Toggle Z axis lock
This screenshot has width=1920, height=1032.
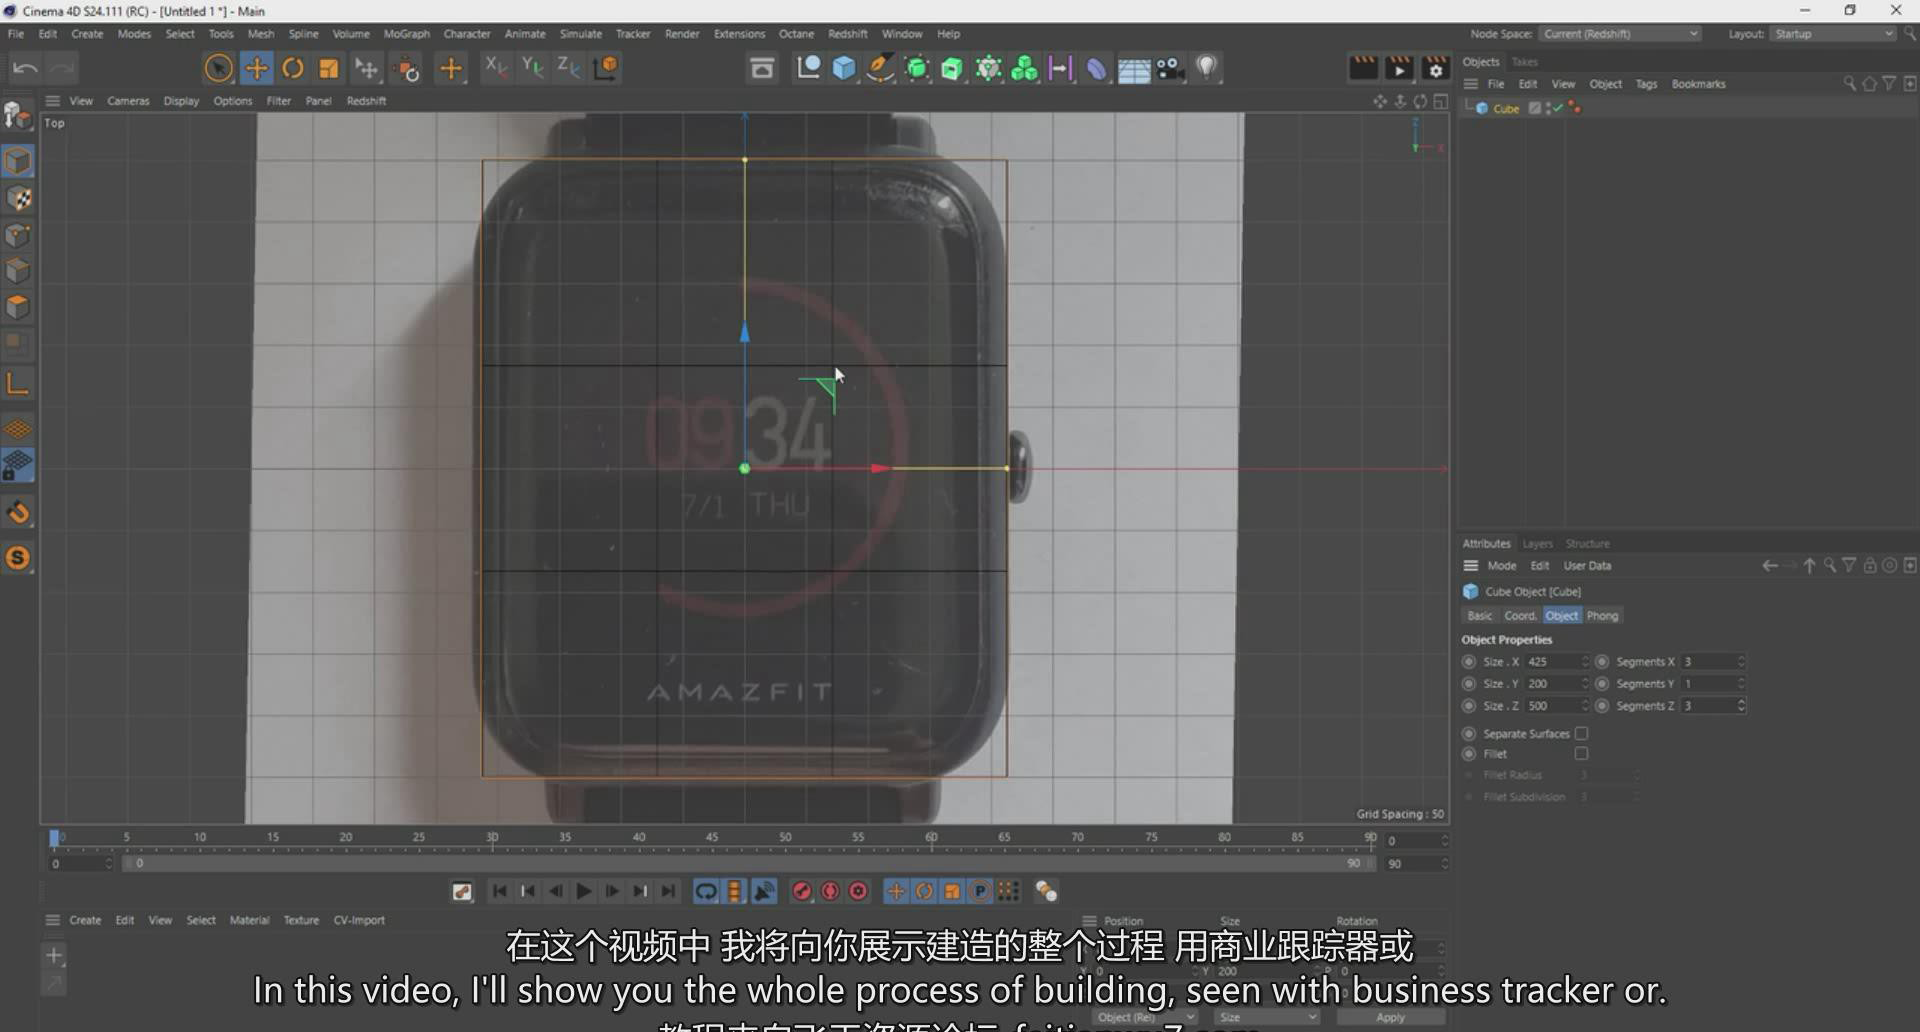pyautogui.click(x=568, y=67)
